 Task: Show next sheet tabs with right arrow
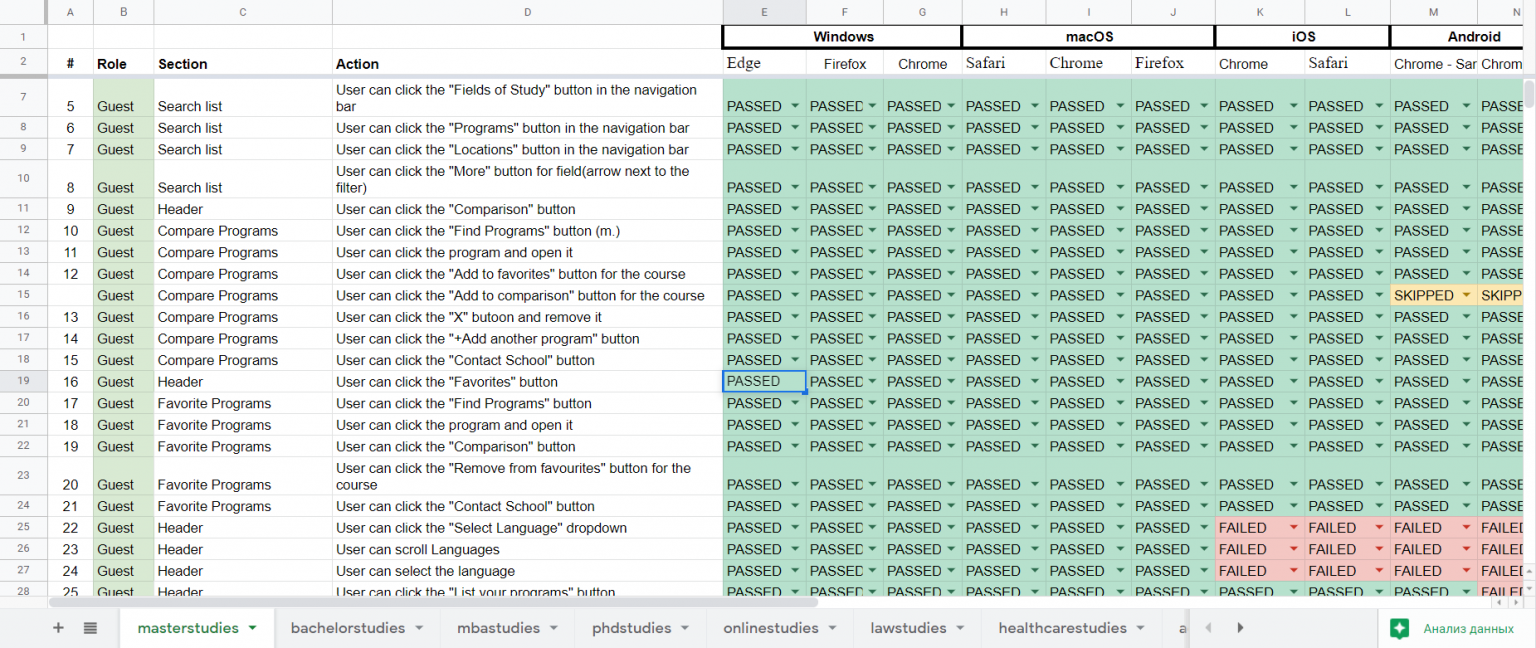[x=1240, y=628]
